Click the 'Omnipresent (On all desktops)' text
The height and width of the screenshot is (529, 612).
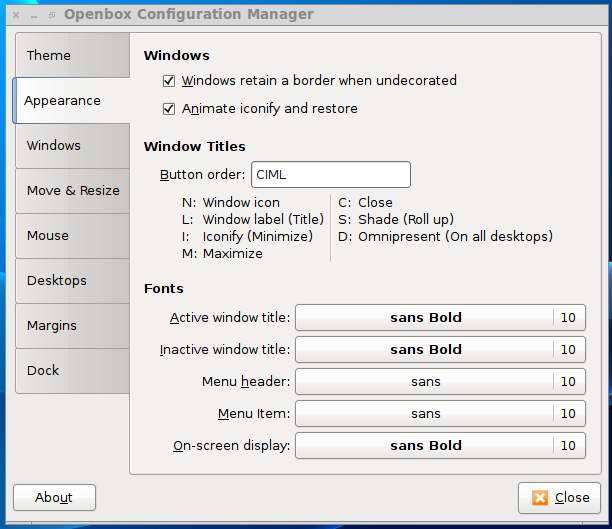click(455, 237)
